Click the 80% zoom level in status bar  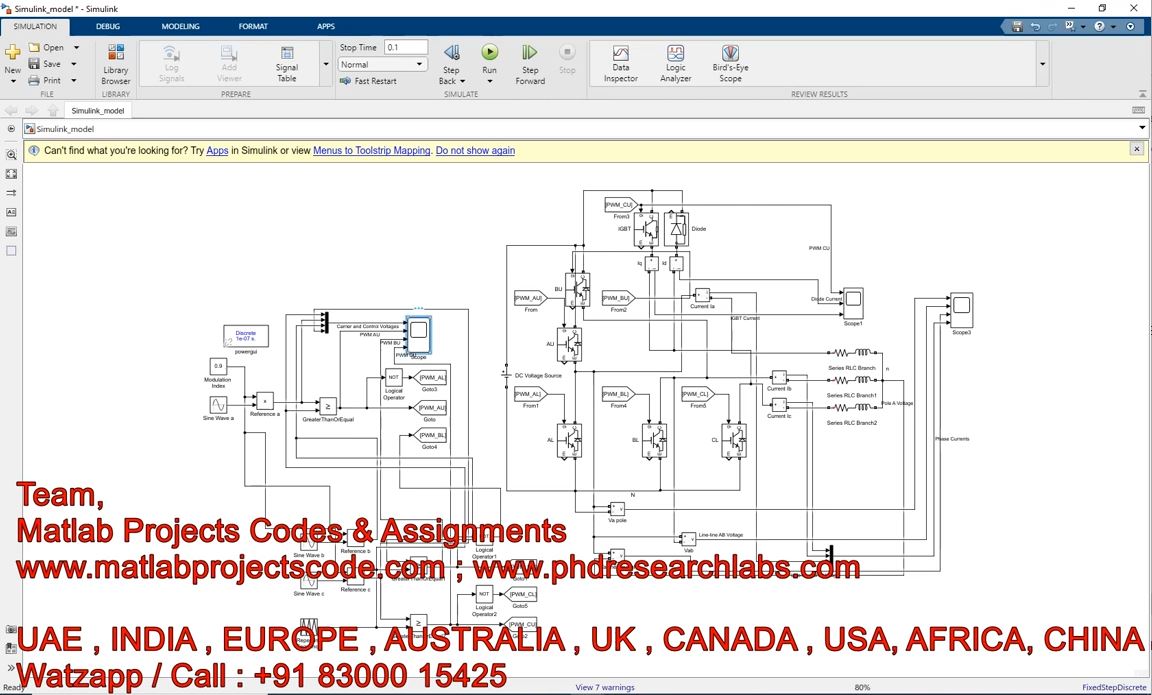pyautogui.click(x=863, y=688)
